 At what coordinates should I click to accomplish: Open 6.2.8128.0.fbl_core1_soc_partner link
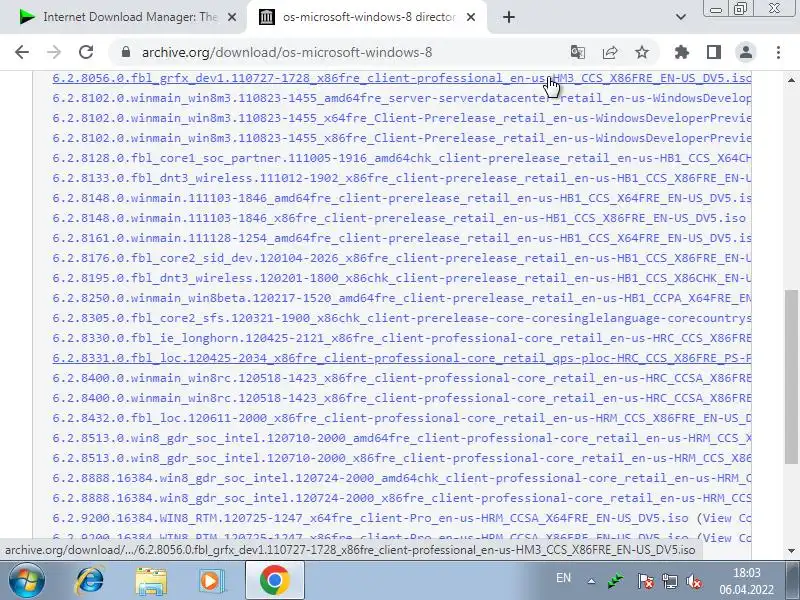[402, 158]
